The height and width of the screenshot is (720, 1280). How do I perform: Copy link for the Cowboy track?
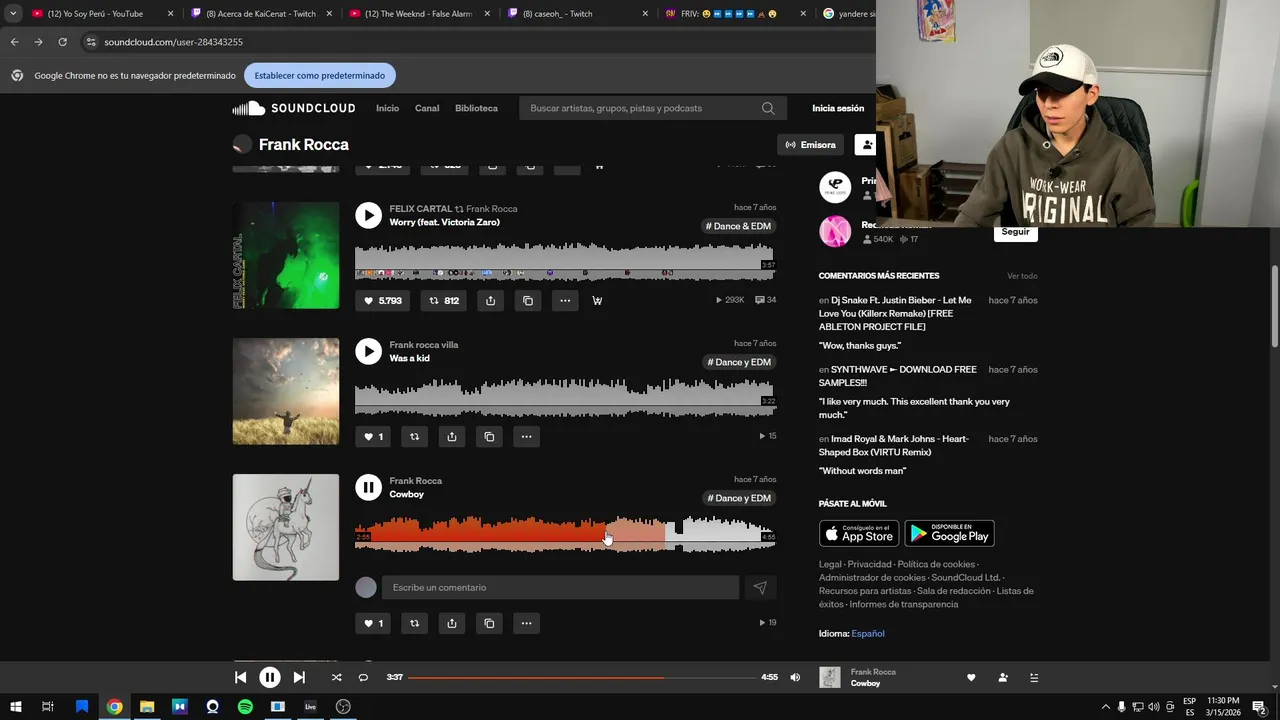pos(489,623)
